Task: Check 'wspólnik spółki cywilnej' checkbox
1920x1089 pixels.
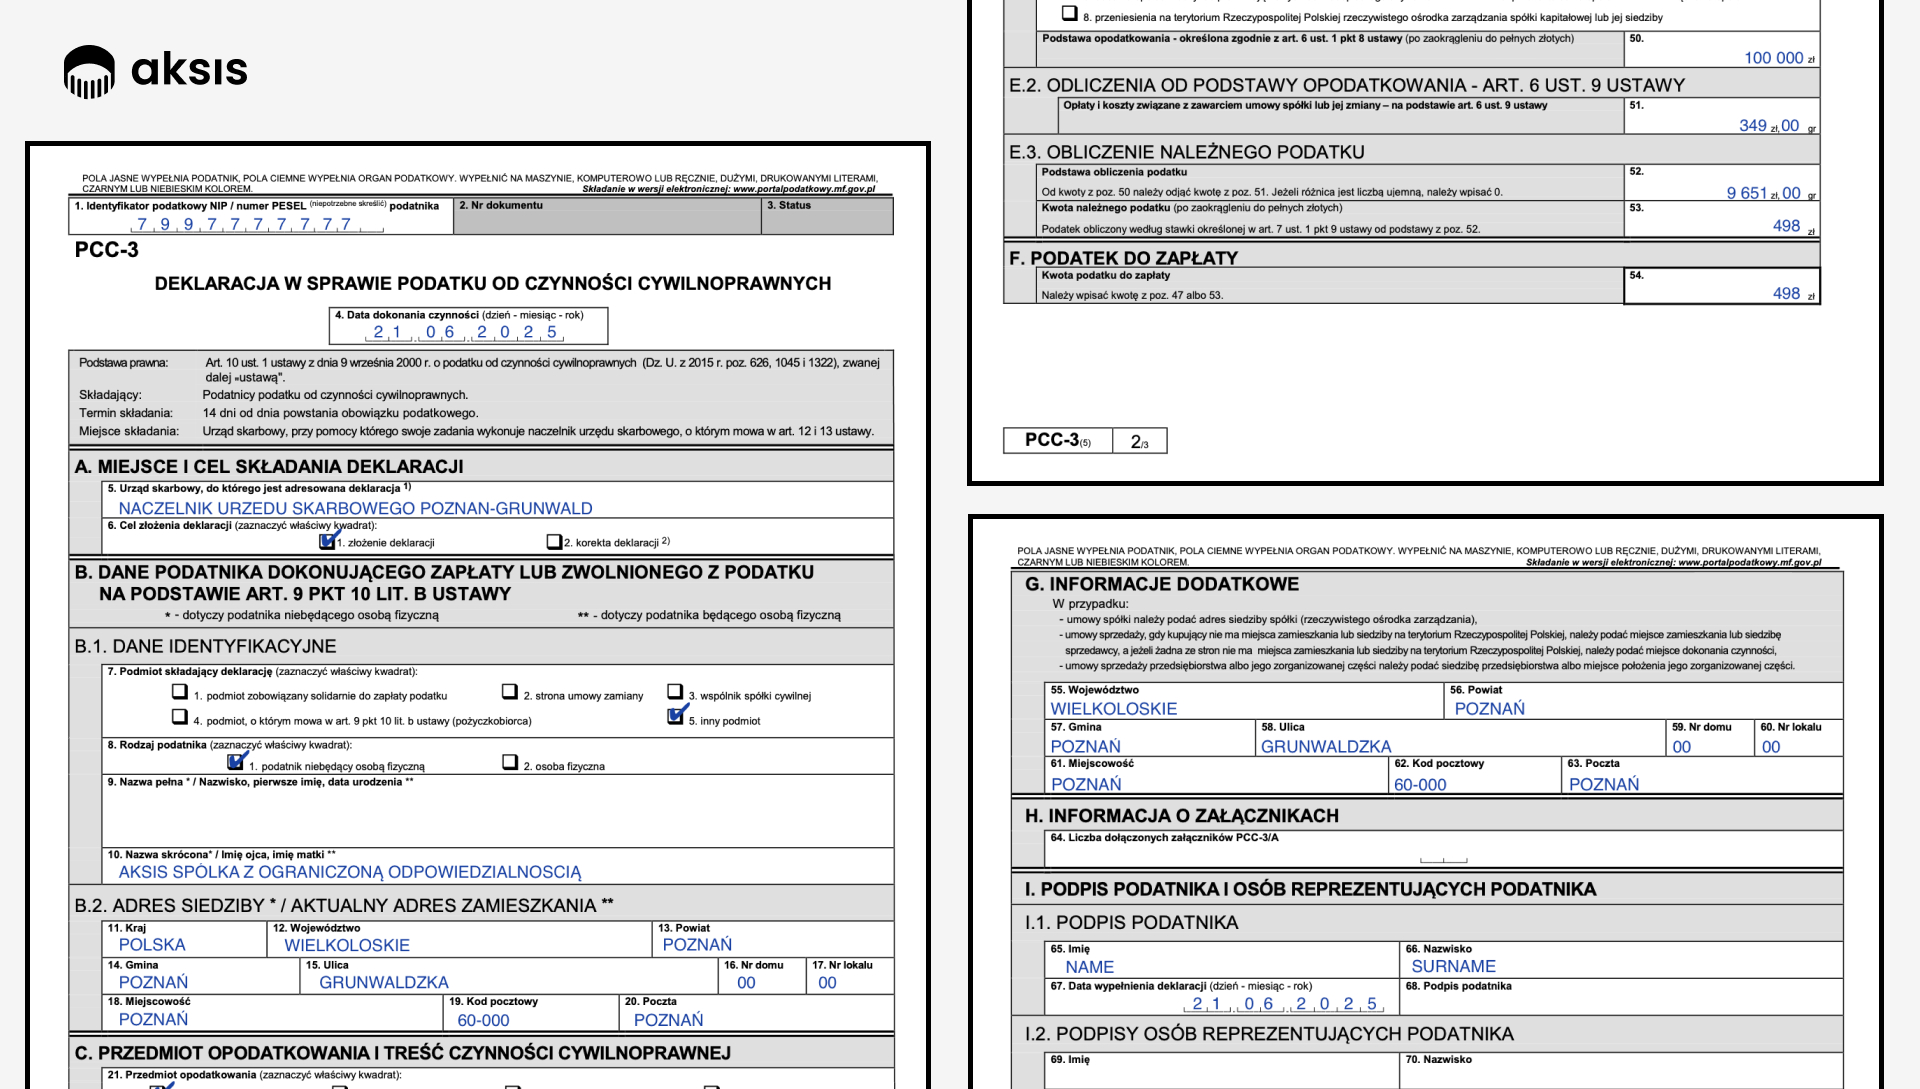Action: (675, 692)
